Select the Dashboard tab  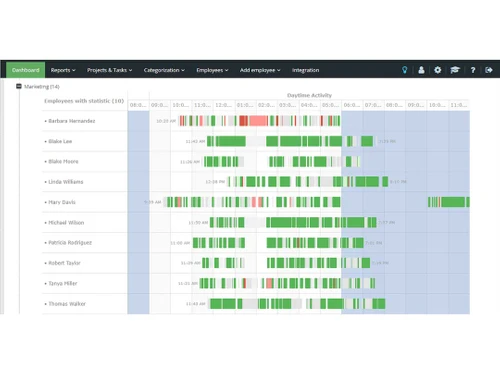point(26,70)
